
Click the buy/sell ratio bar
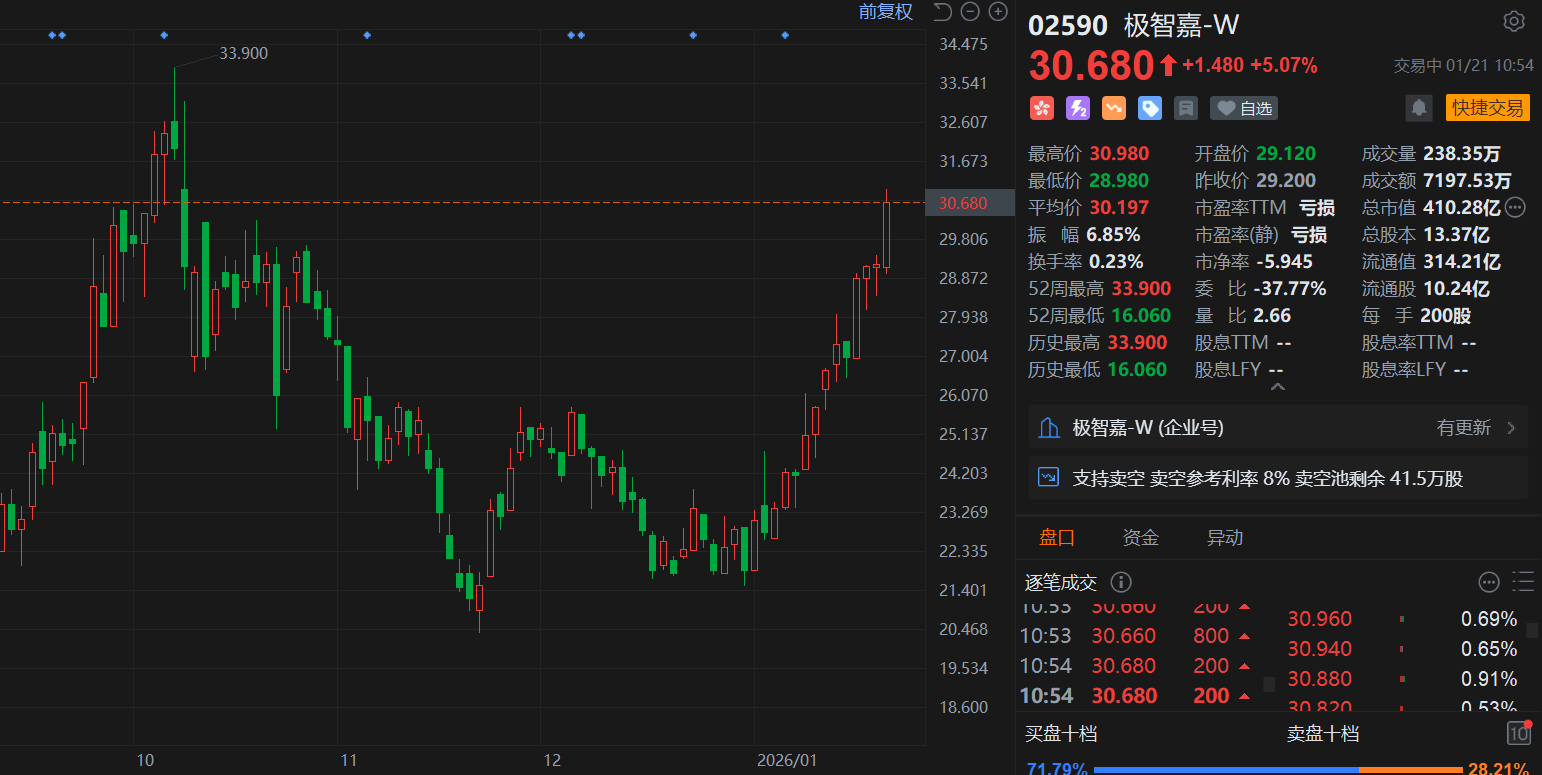(x=1278, y=769)
